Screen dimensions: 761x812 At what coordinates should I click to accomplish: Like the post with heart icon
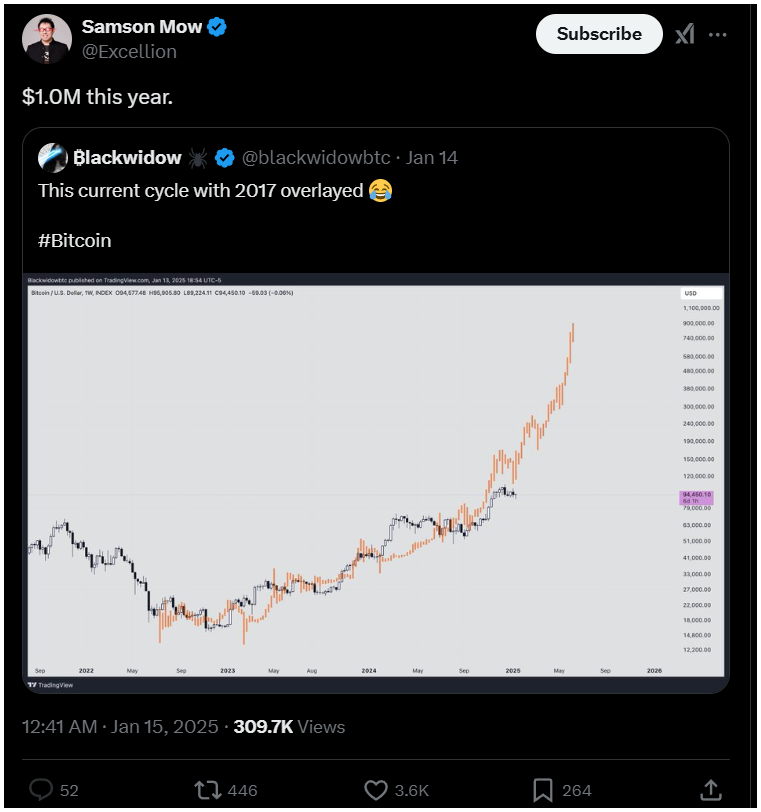point(376,790)
